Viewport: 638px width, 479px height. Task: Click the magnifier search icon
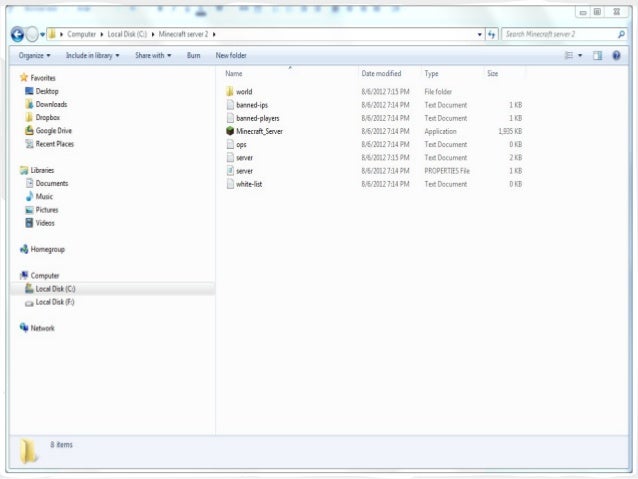pos(621,35)
